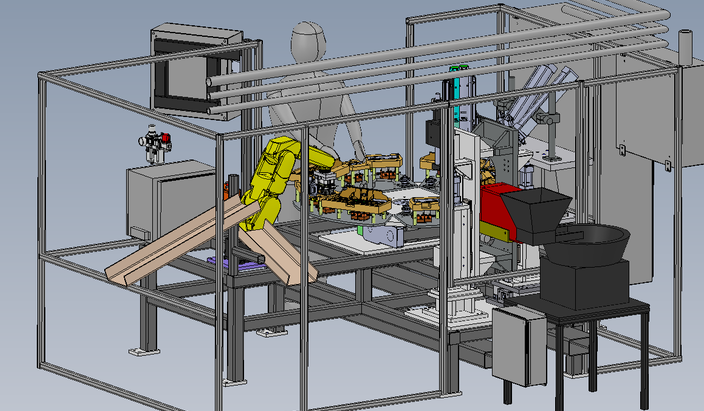Click the air regulator unit with red knob
The height and width of the screenshot is (411, 704).
[x=155, y=144]
